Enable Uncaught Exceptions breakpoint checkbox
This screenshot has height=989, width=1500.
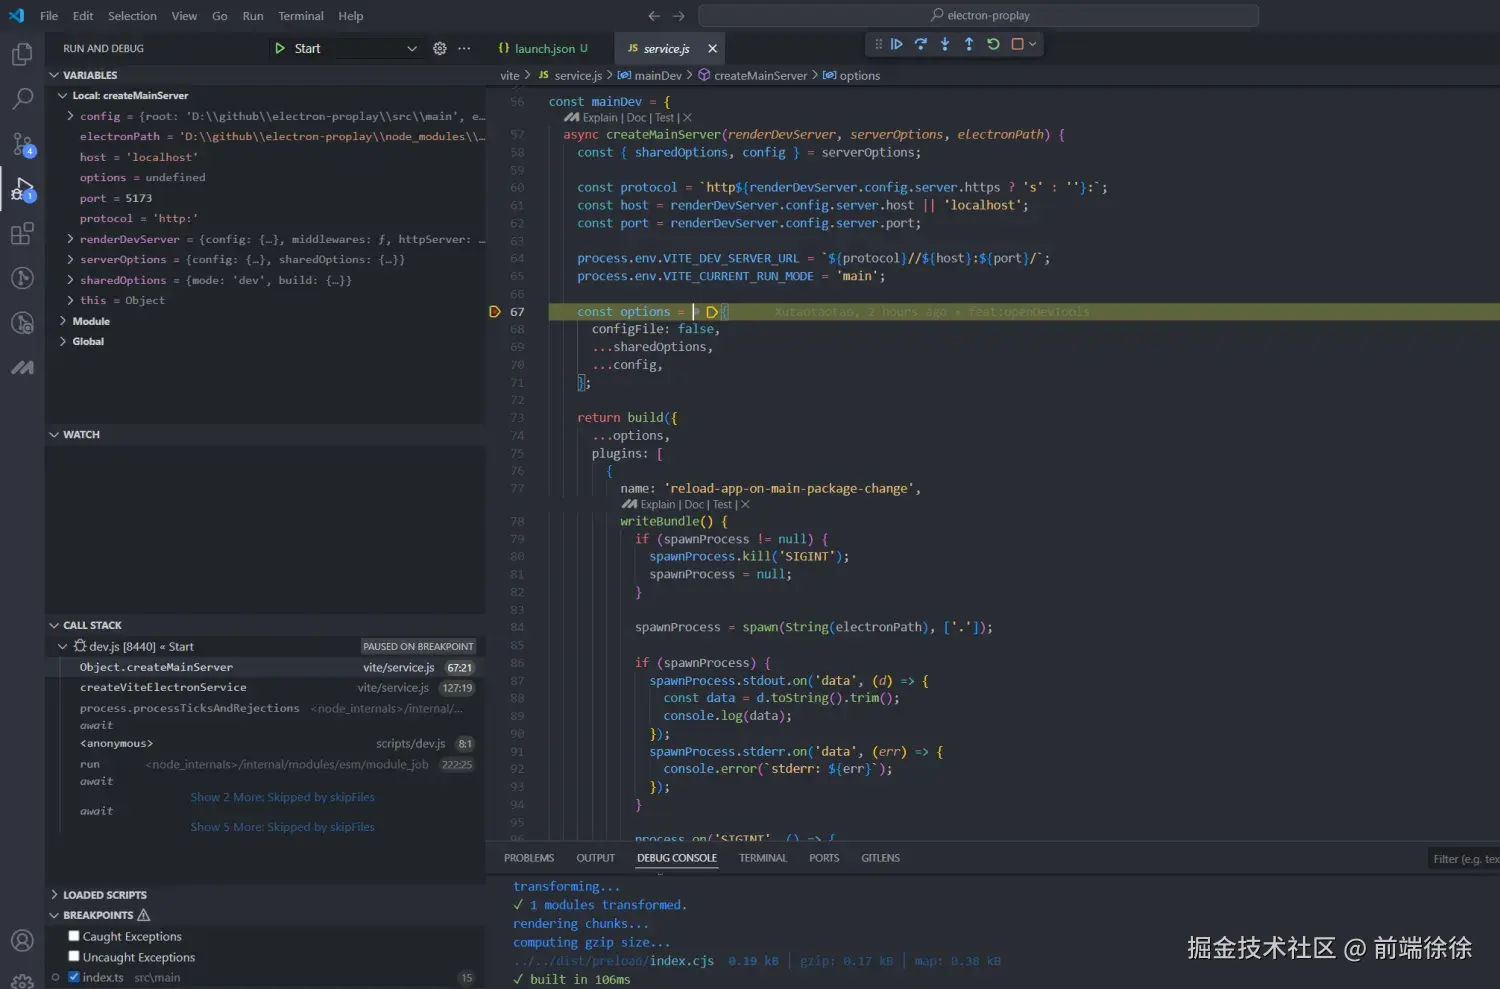pos(74,956)
